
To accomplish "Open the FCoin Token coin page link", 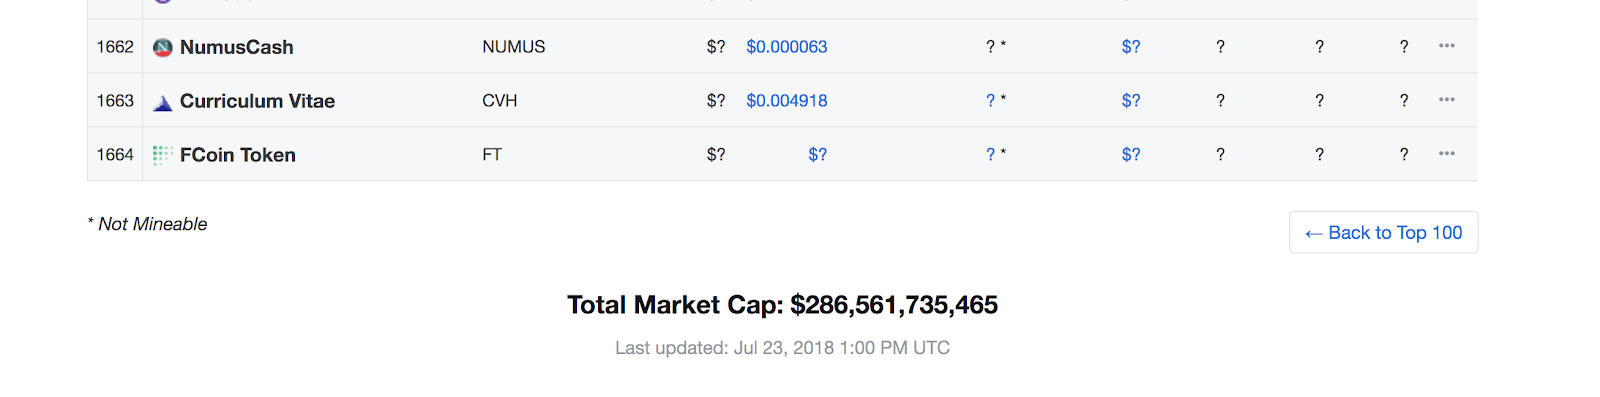I will click(238, 155).
